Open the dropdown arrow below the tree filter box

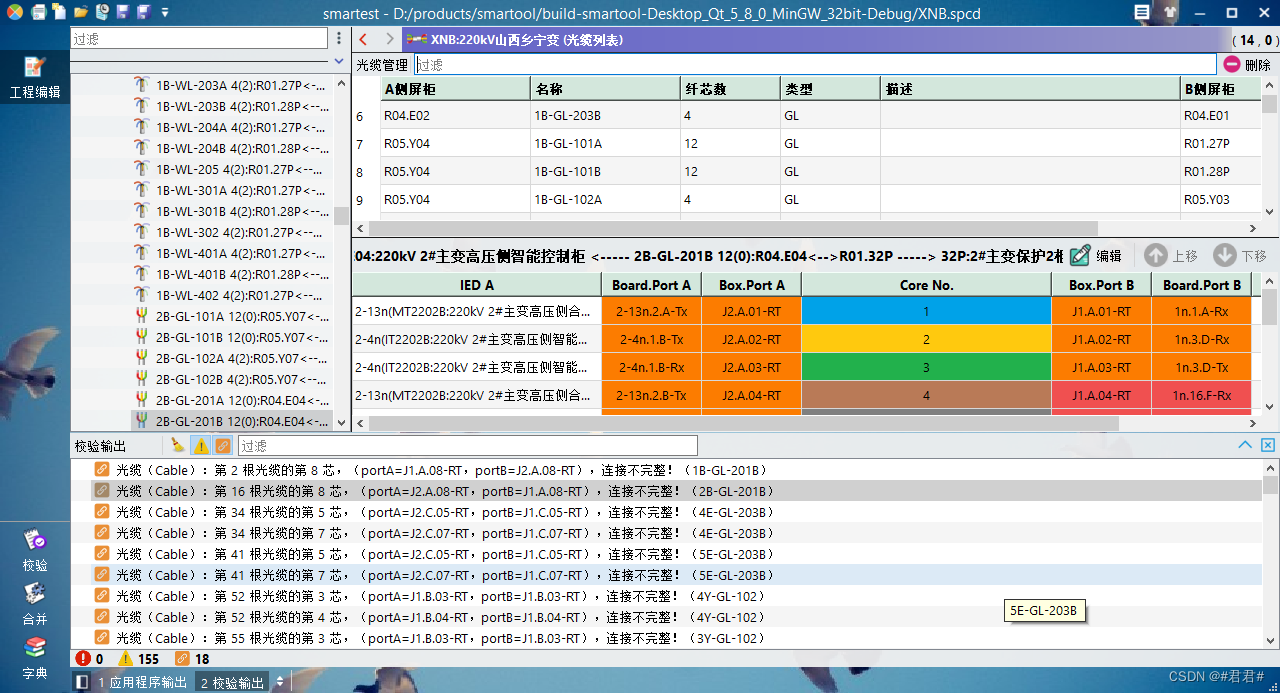[x=339, y=61]
